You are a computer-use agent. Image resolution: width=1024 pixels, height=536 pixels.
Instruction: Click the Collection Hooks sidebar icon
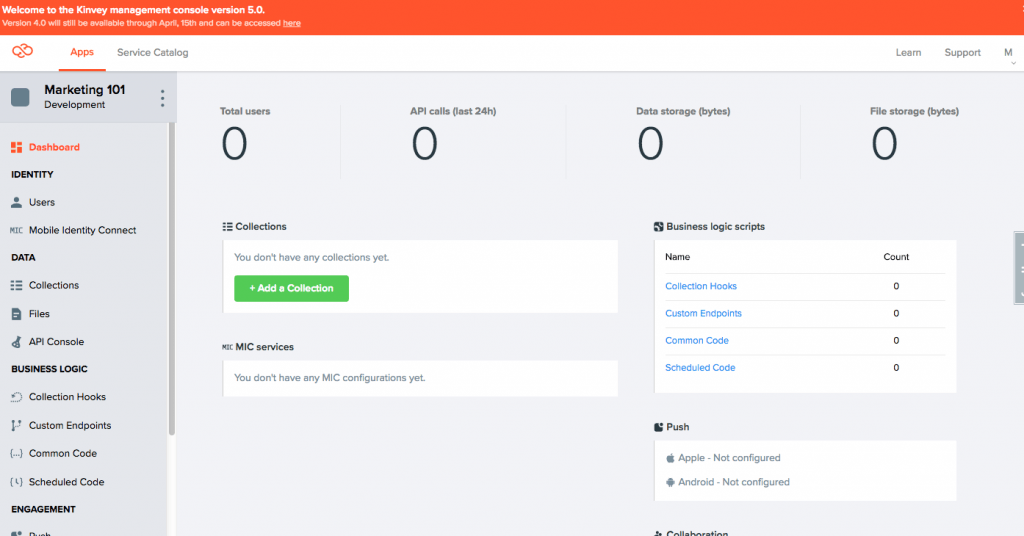[16, 397]
